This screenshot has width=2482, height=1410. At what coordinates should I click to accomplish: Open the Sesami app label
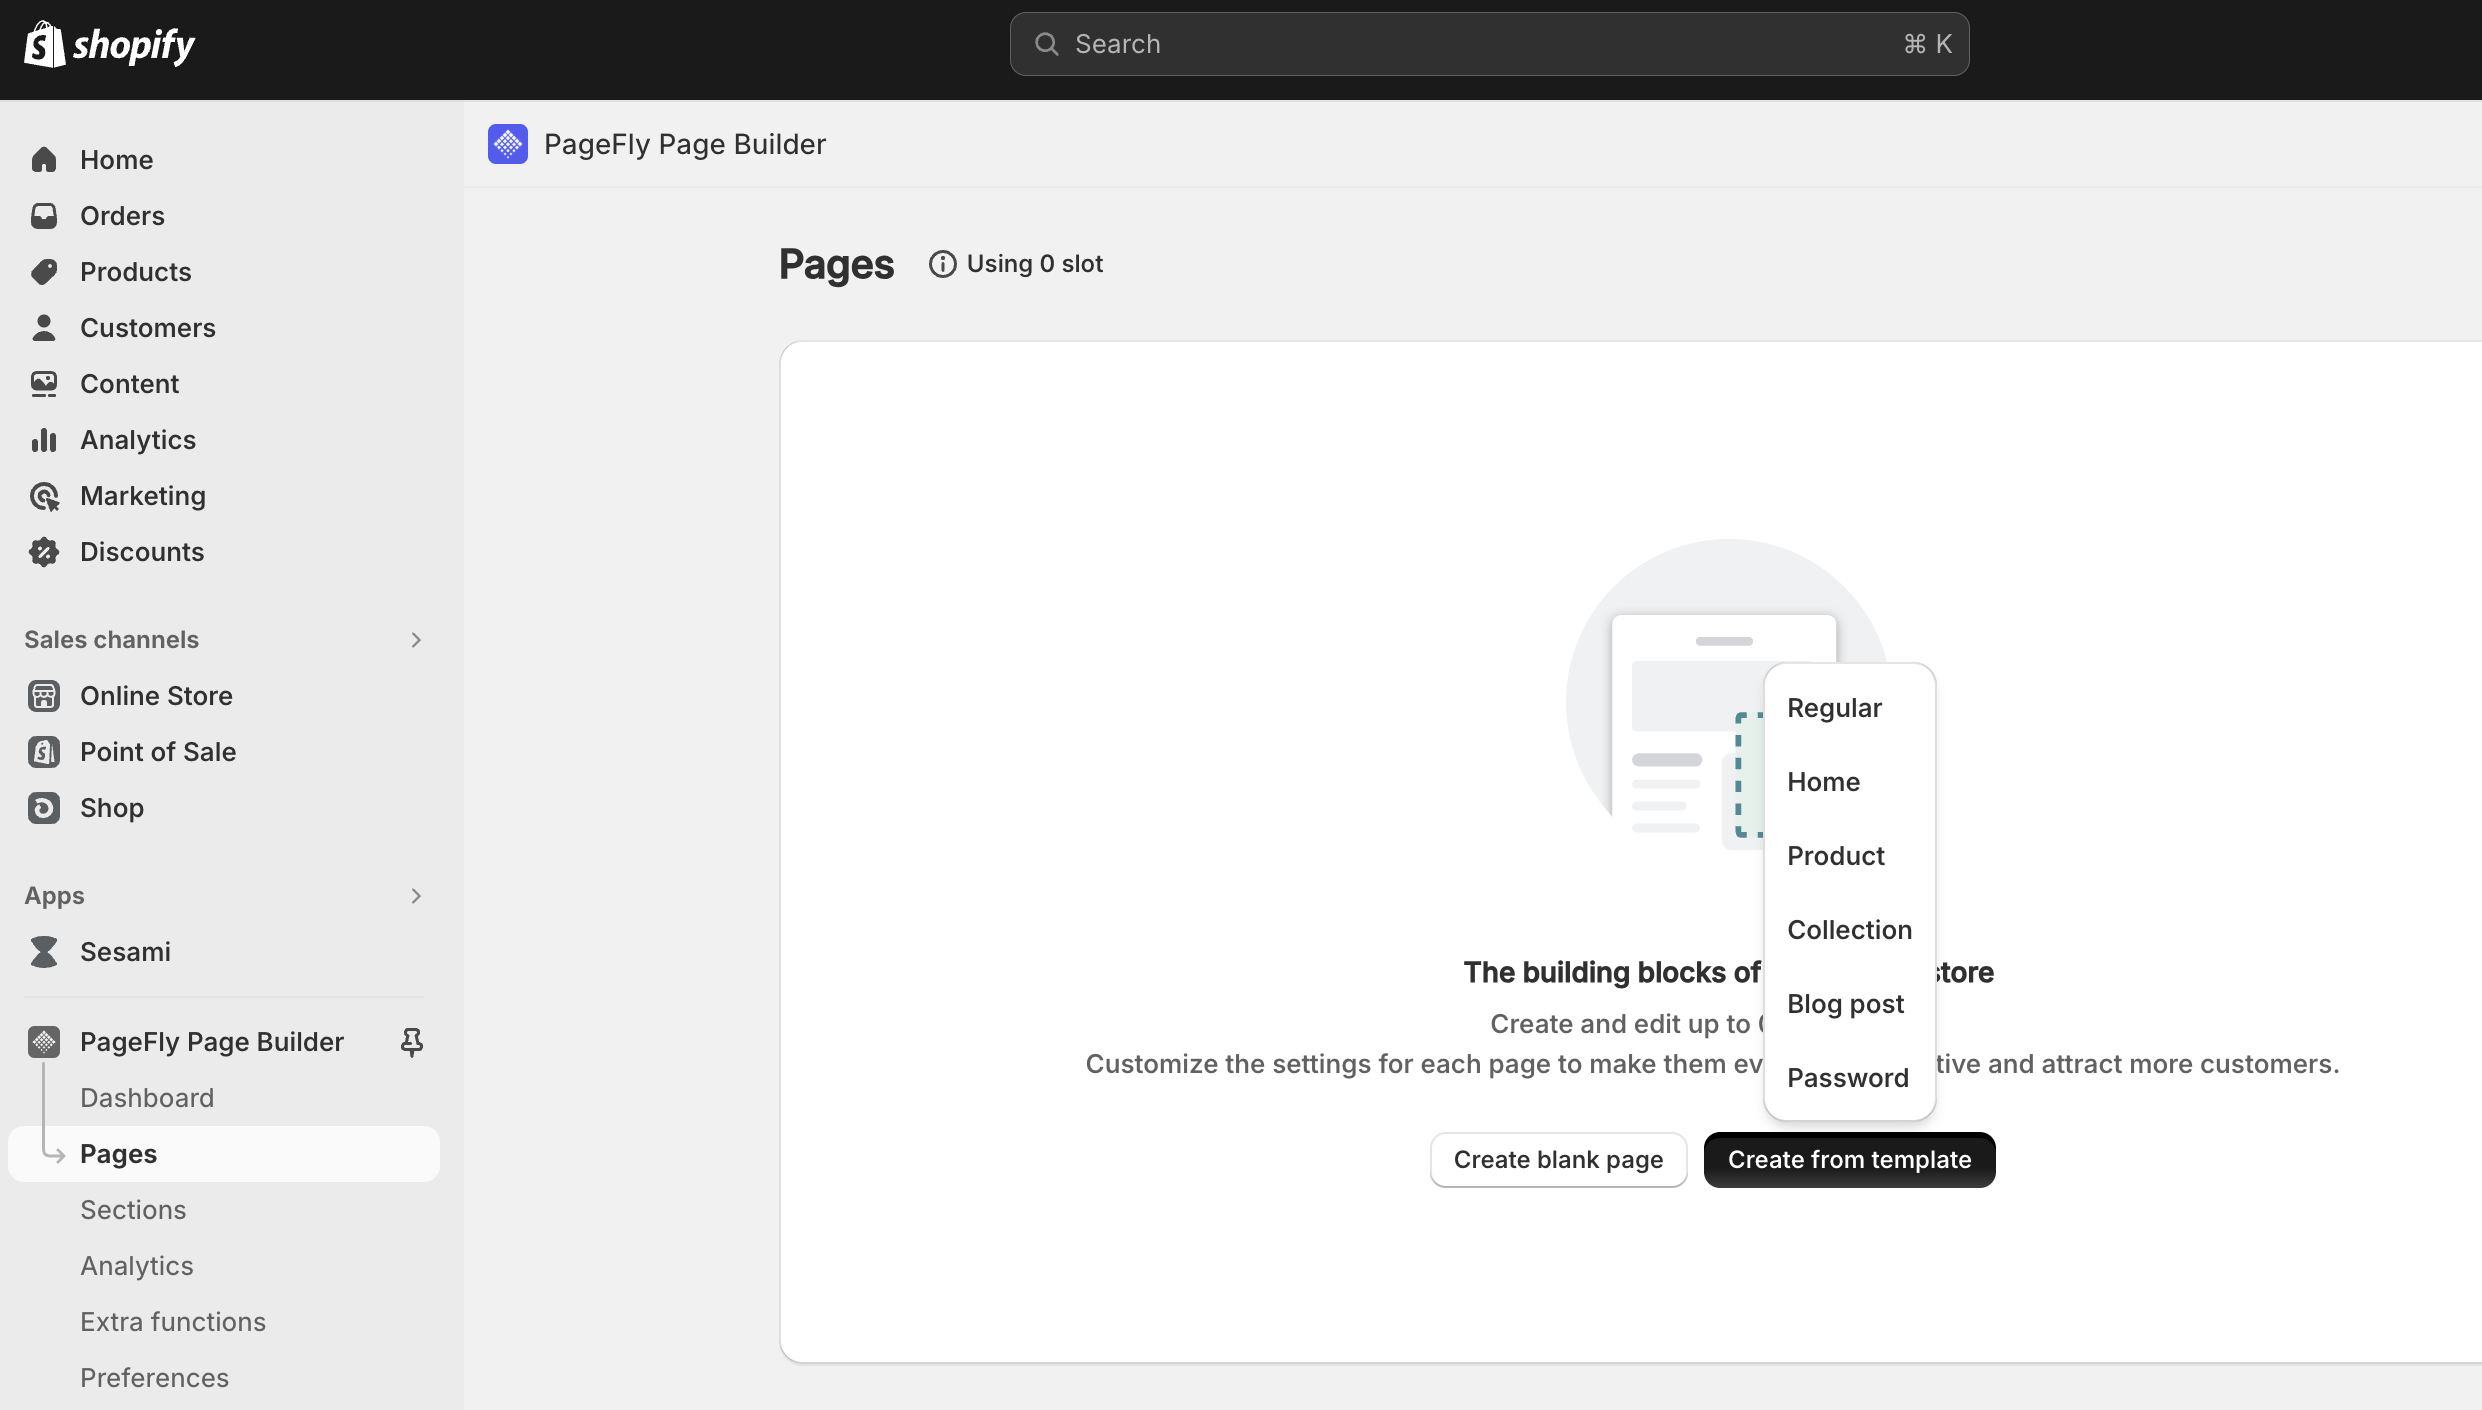pyautogui.click(x=125, y=952)
